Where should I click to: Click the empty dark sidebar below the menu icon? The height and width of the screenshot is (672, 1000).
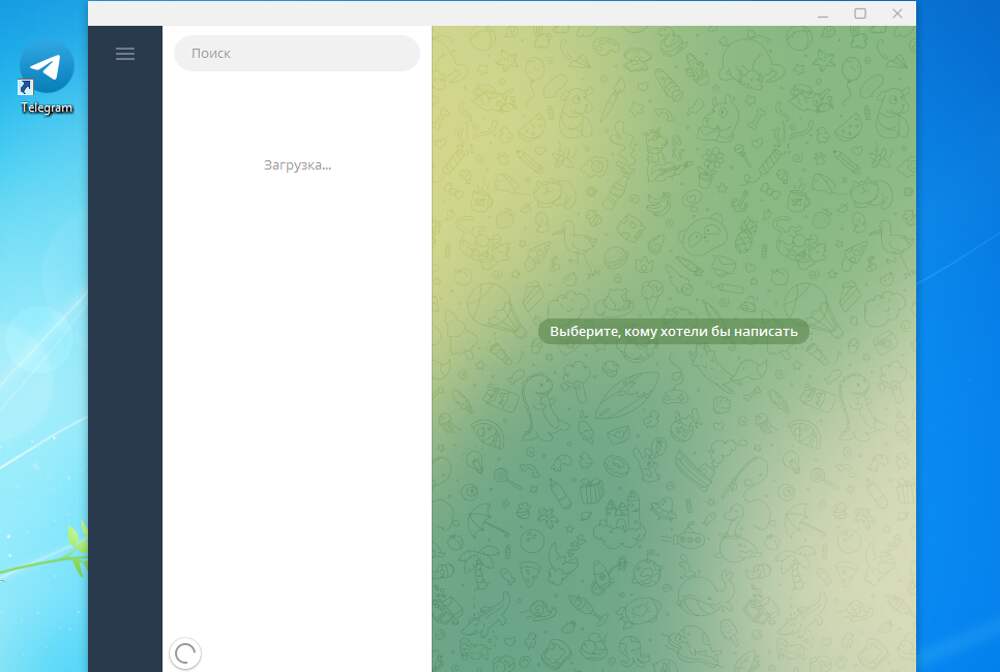pyautogui.click(x=125, y=350)
